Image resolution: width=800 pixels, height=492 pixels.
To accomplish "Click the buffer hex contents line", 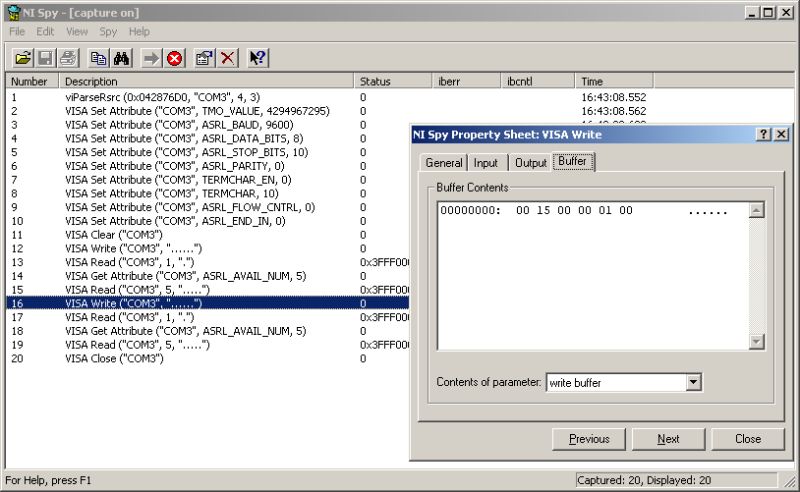I will [583, 210].
